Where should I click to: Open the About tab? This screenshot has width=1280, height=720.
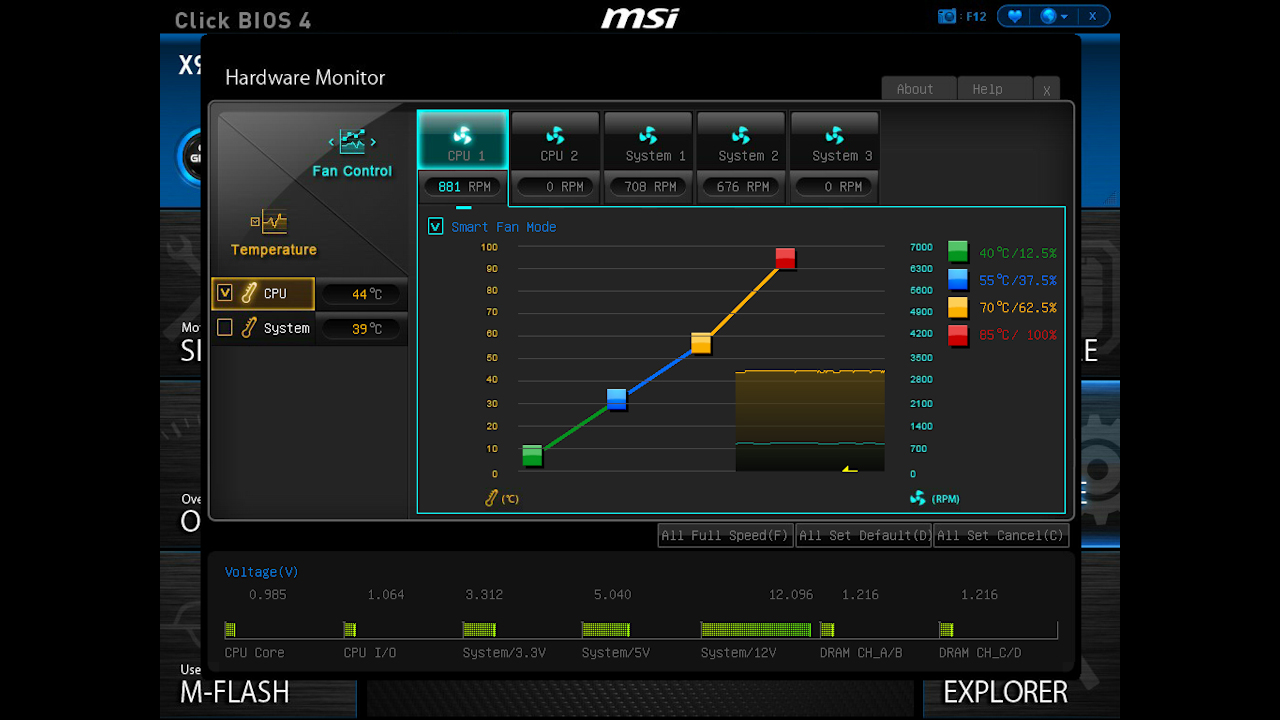click(919, 89)
